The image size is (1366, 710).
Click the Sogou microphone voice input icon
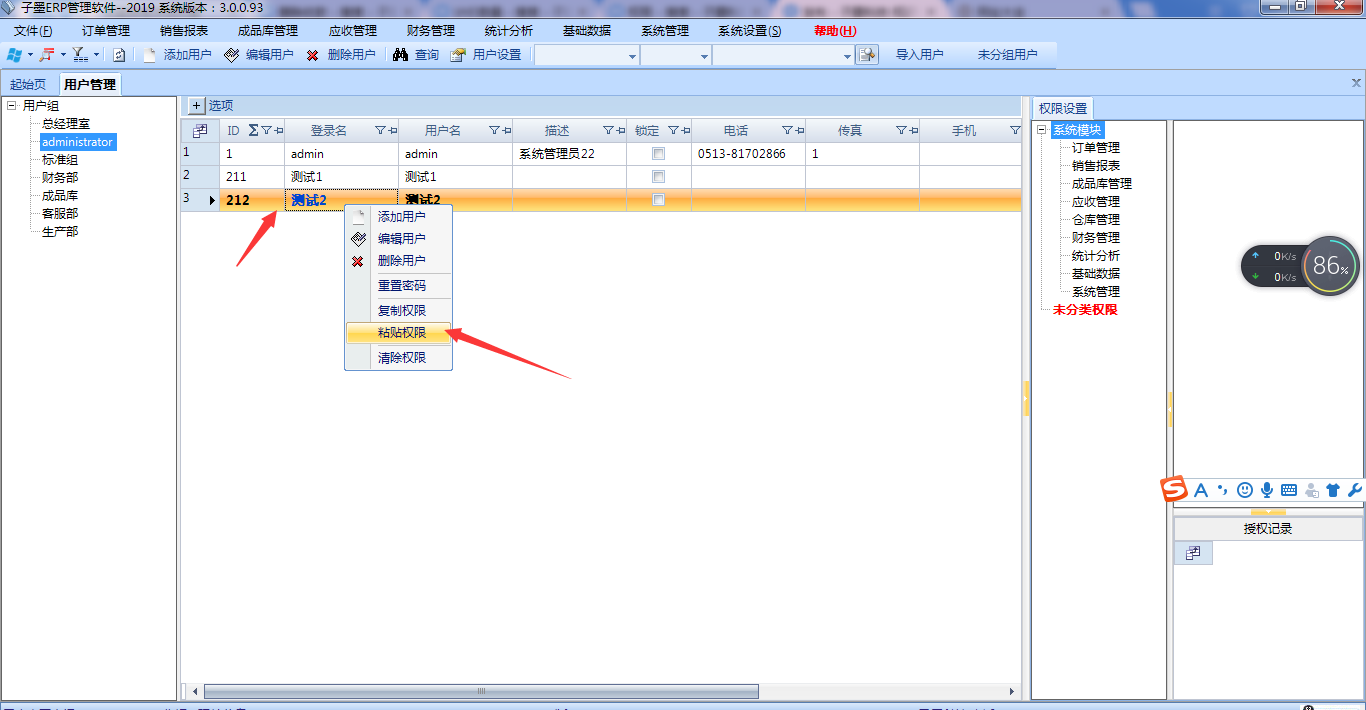coord(1267,490)
